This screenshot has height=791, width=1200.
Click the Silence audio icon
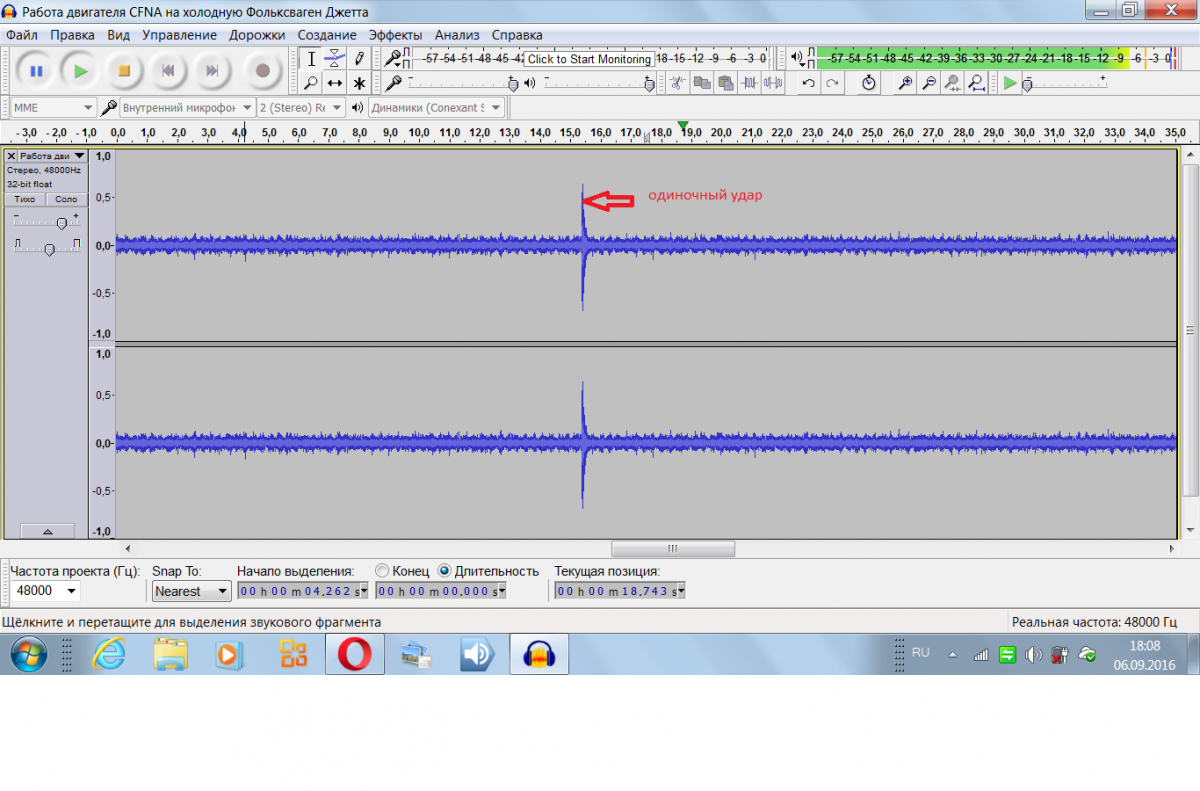coord(773,83)
